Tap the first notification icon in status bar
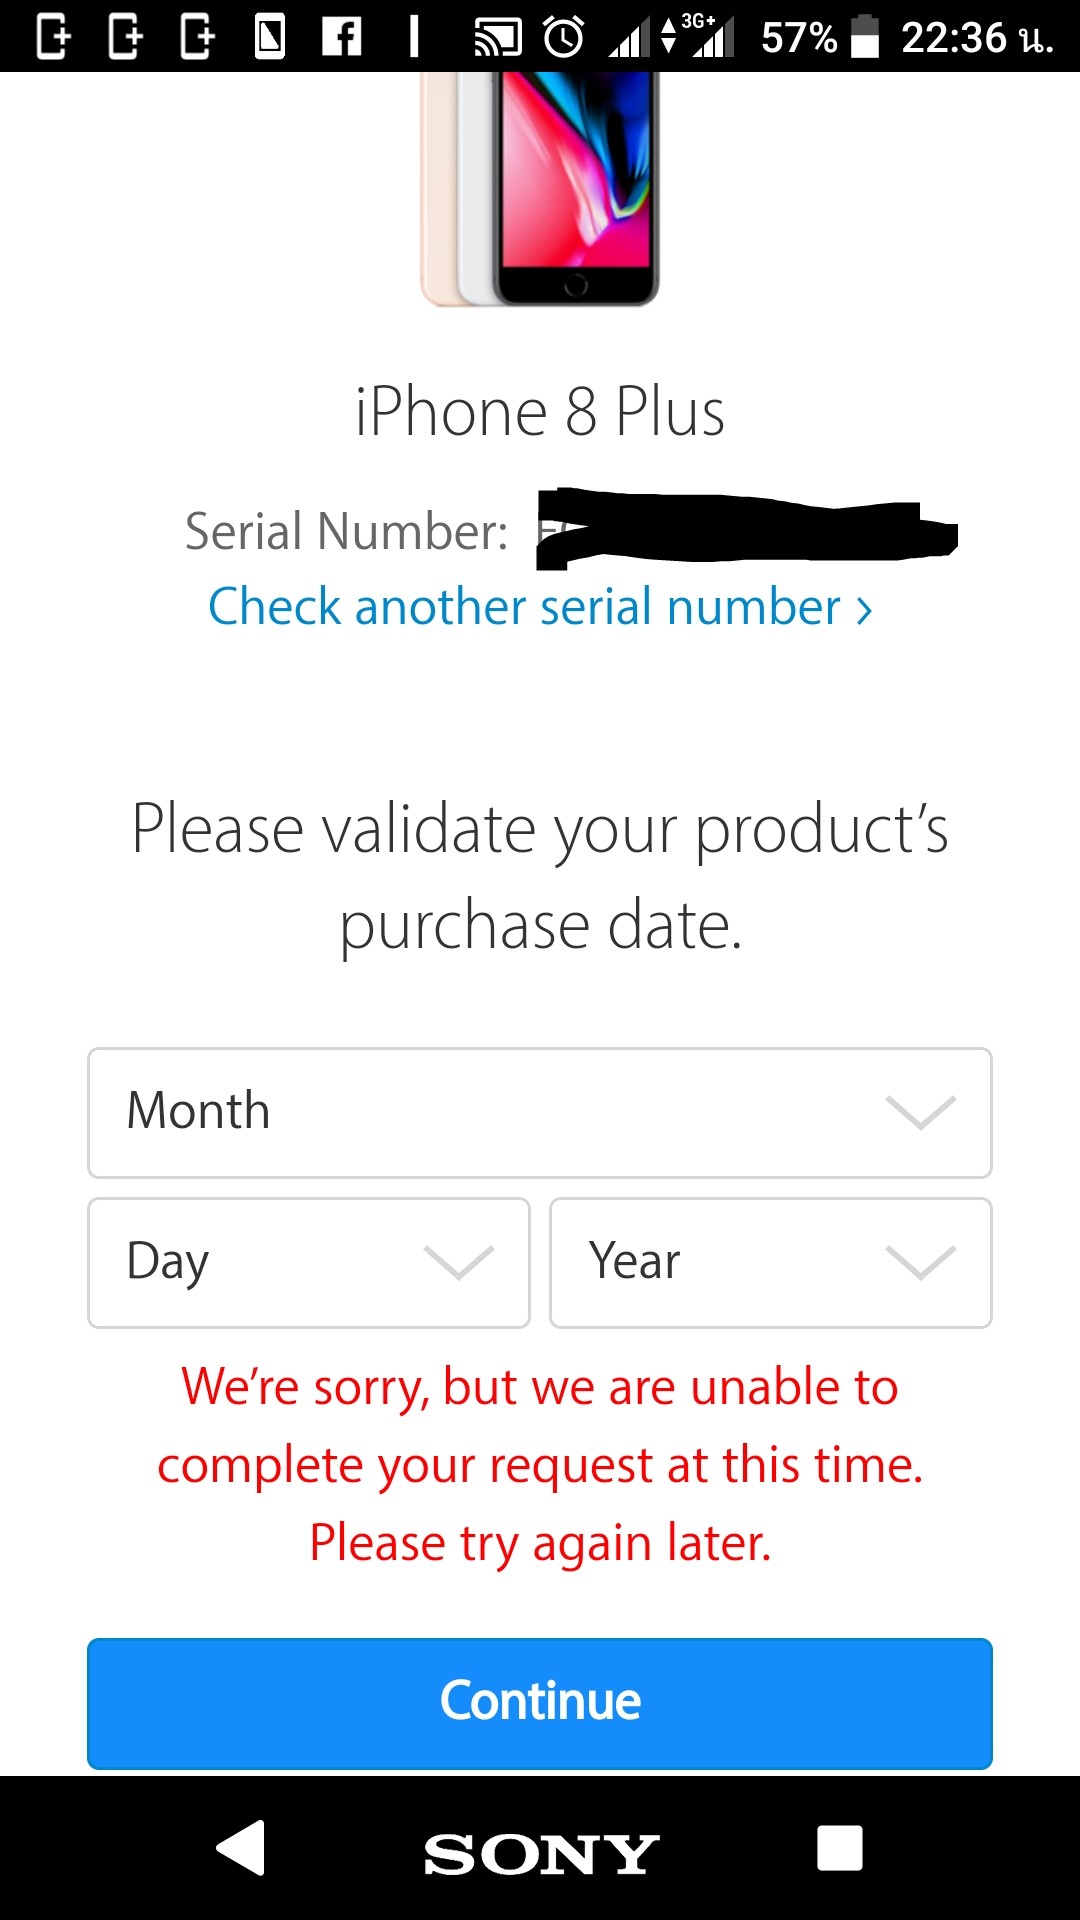 coord(53,37)
